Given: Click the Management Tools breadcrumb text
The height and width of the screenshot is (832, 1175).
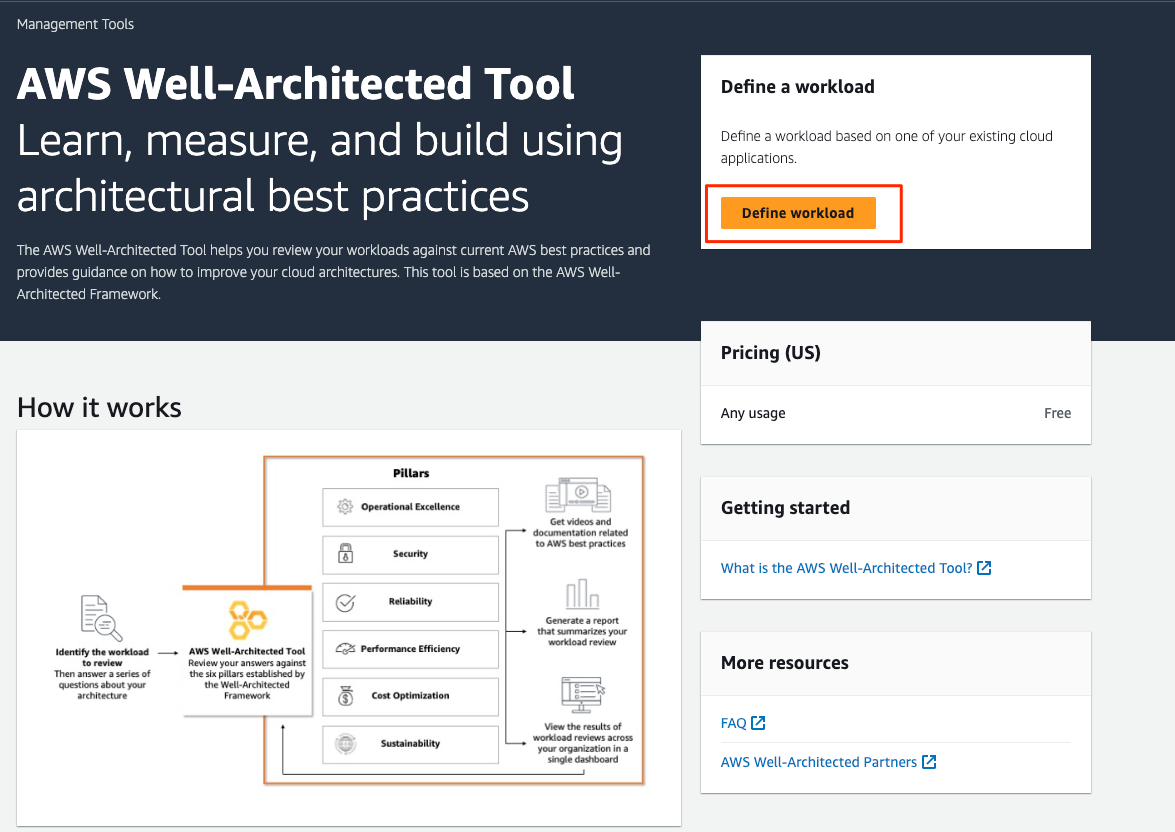Looking at the screenshot, I should click(x=76, y=24).
